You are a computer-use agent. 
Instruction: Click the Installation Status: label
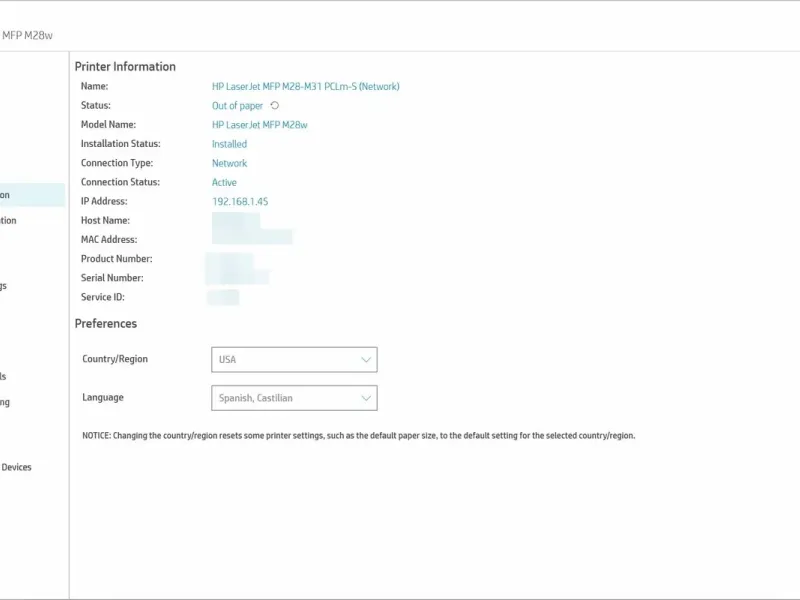coord(120,144)
